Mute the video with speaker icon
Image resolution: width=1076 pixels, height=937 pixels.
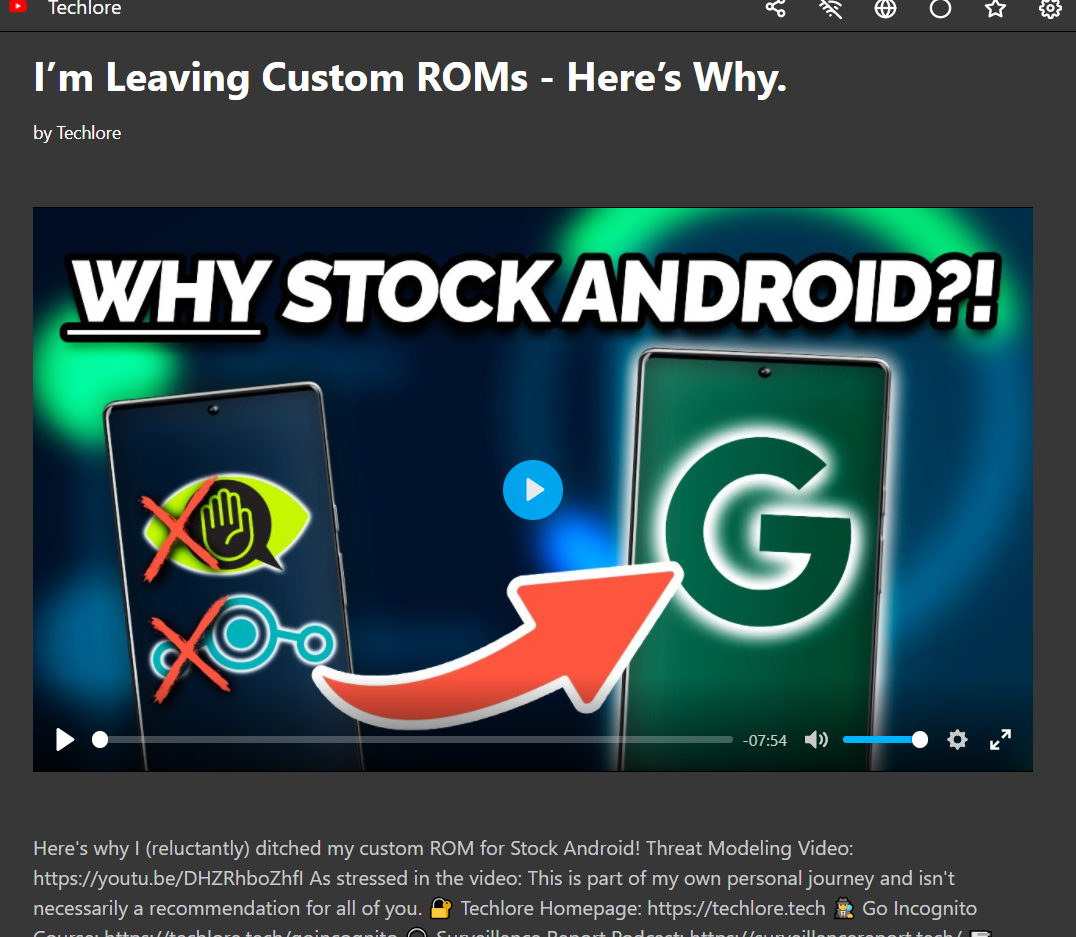[816, 740]
